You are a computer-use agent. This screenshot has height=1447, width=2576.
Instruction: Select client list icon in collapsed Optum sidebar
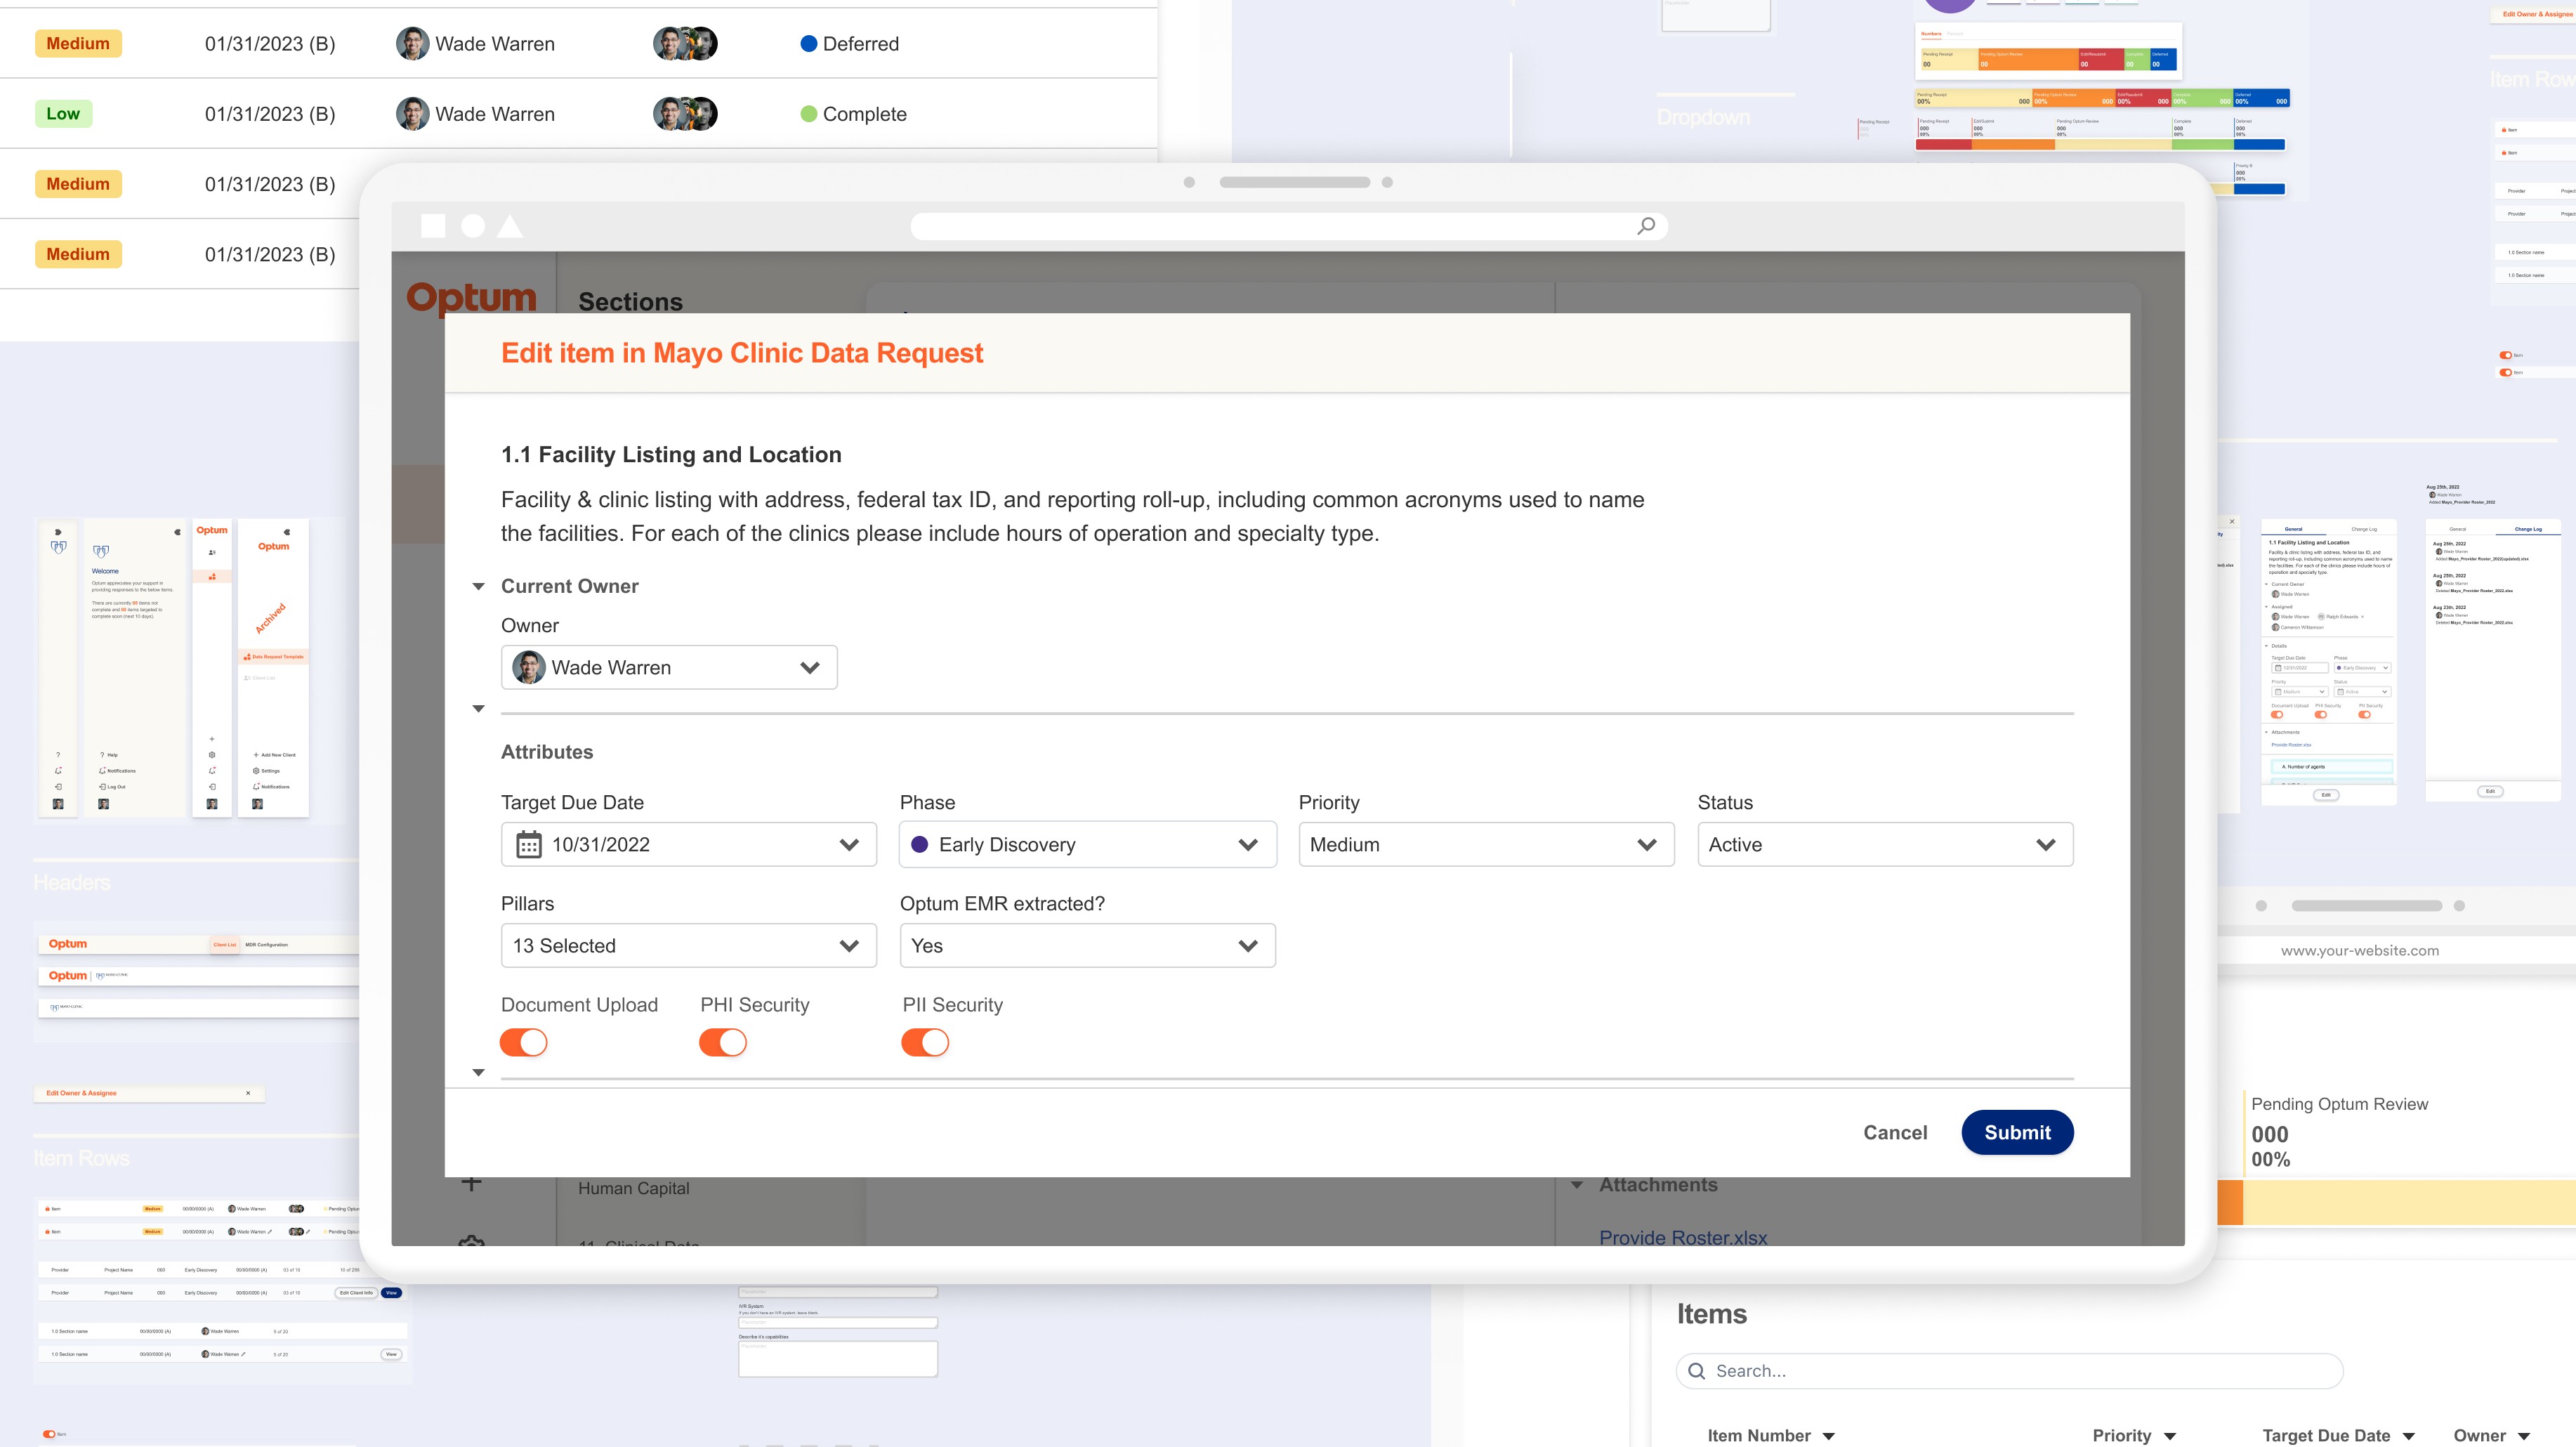pyautogui.click(x=212, y=552)
